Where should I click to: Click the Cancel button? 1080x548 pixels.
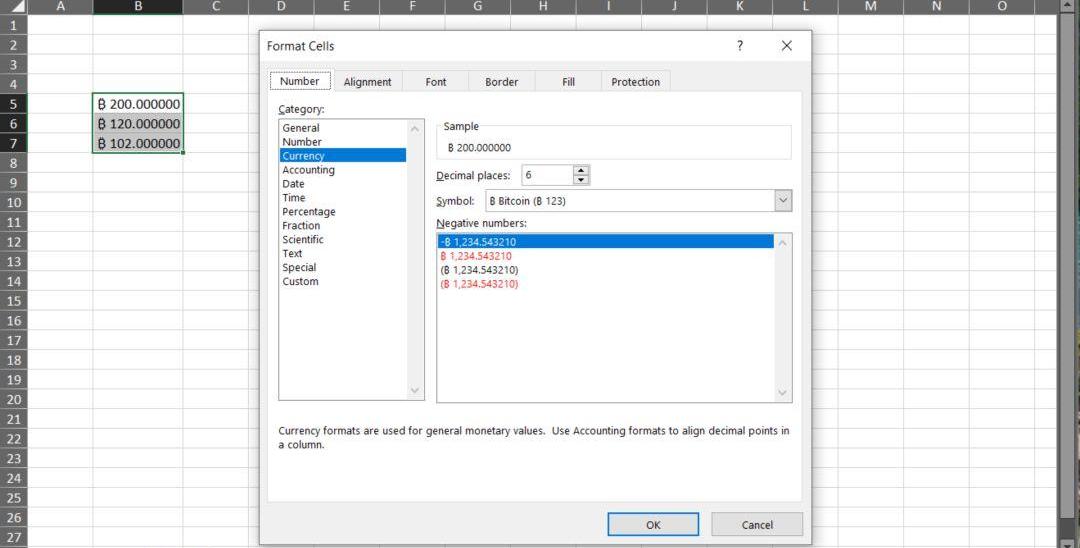[757, 525]
